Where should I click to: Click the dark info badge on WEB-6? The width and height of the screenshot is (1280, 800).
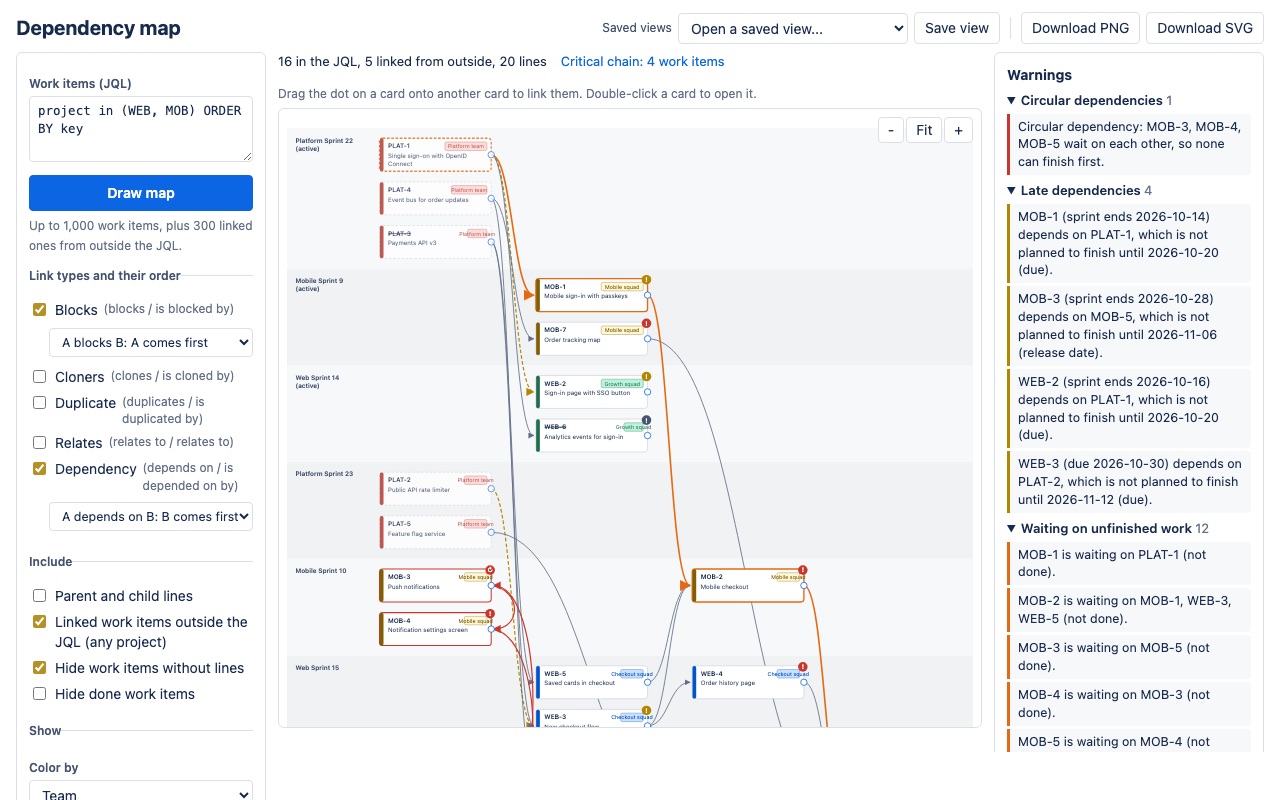pyautogui.click(x=647, y=420)
